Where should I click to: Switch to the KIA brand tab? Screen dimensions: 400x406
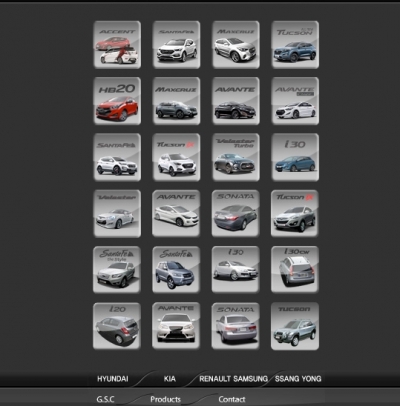170,379
